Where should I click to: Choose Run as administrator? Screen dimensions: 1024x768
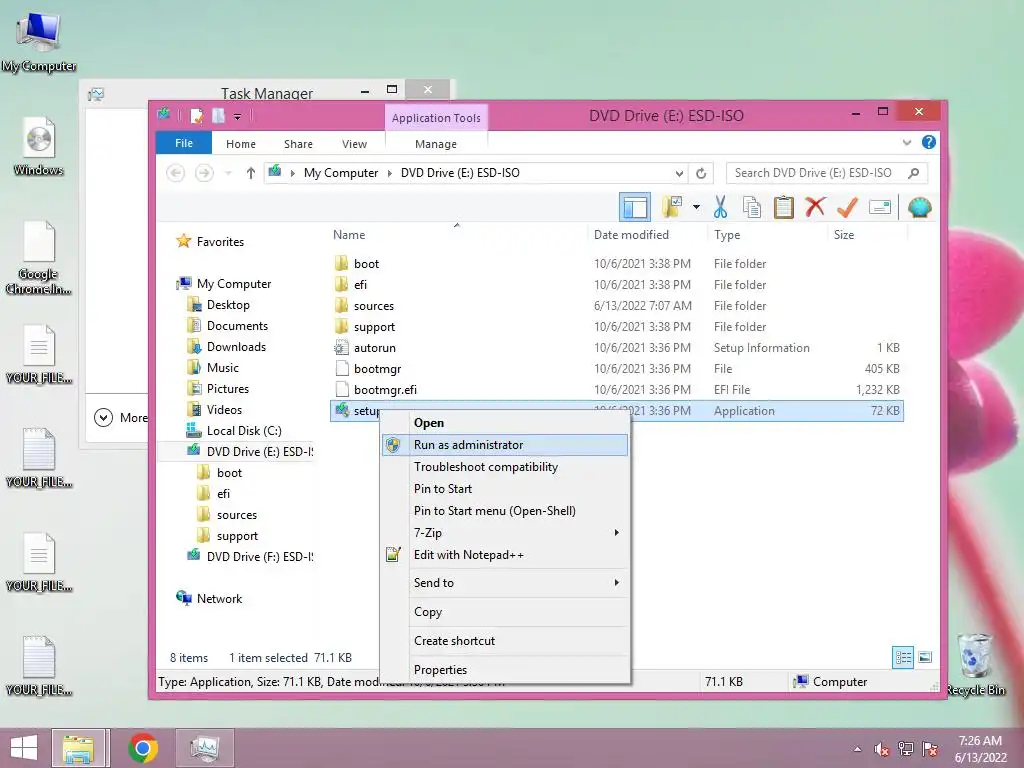tap(505, 445)
